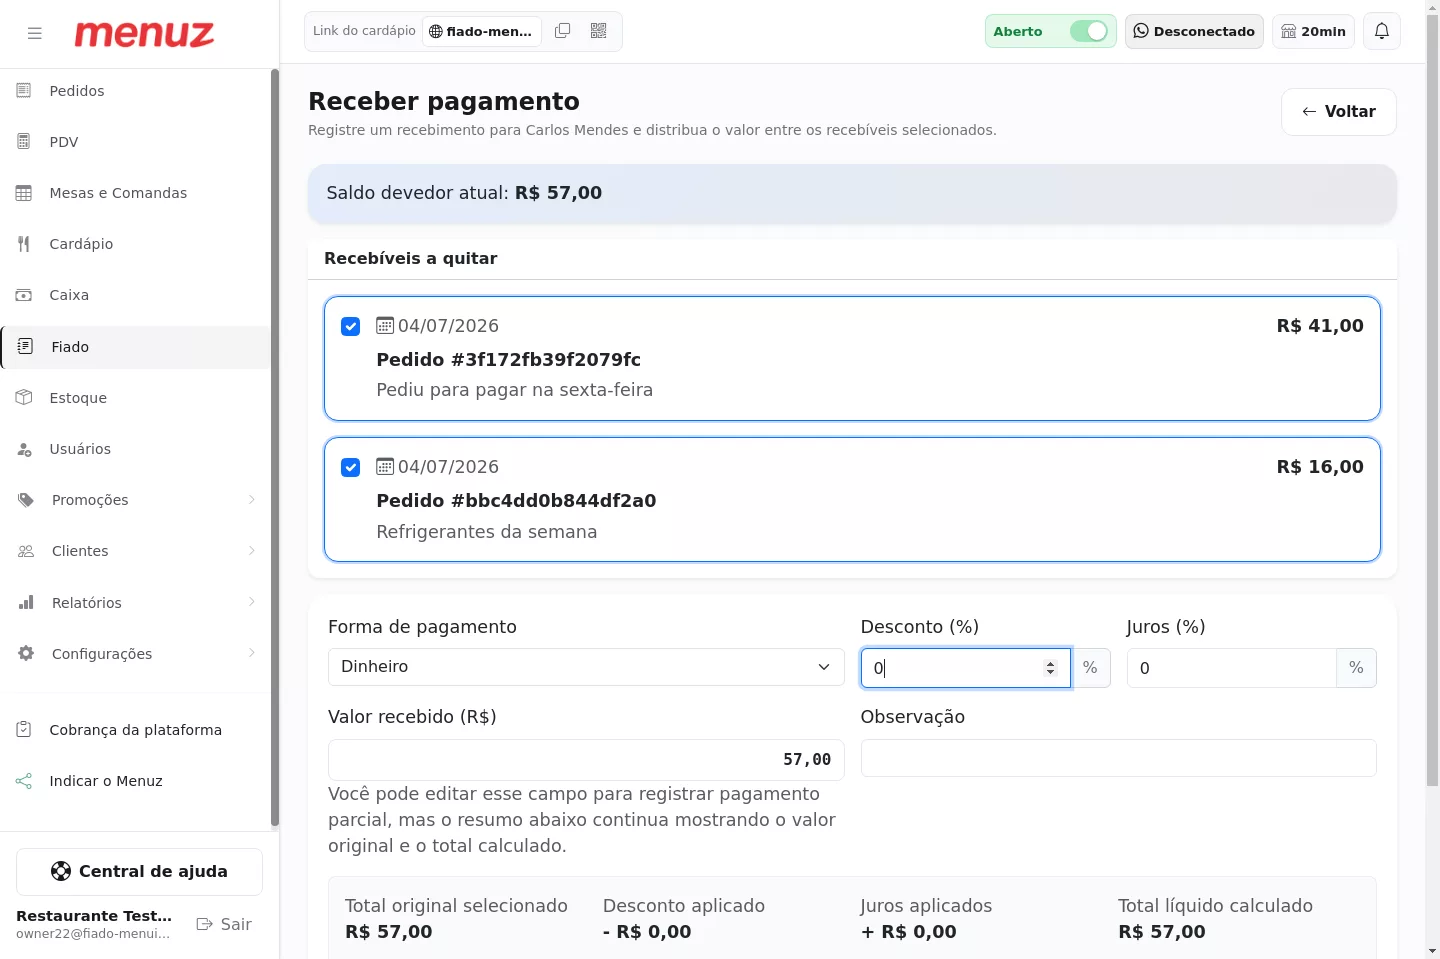Click the Saldo devedor atual R$ 57,00 text
Viewport: 1440px width, 959px height.
coord(464,193)
